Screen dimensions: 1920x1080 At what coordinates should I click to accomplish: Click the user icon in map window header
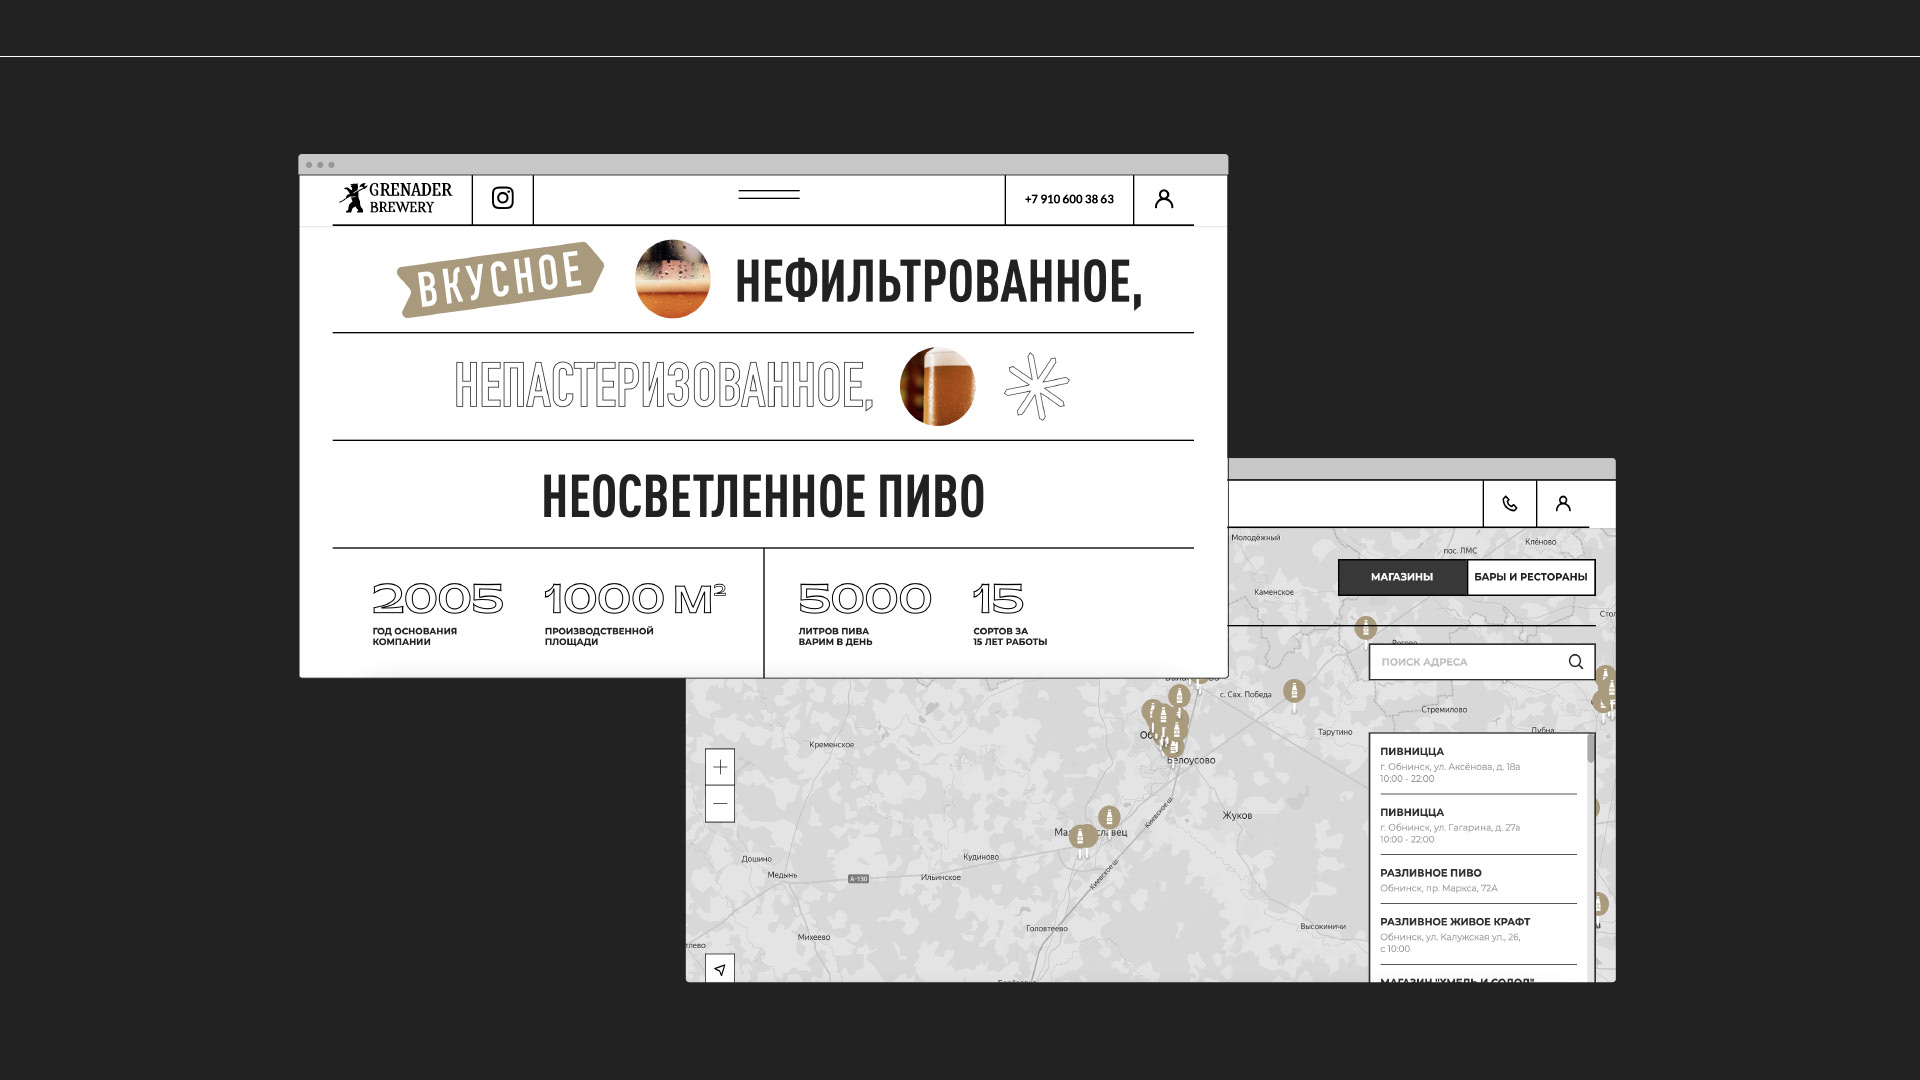coord(1562,504)
